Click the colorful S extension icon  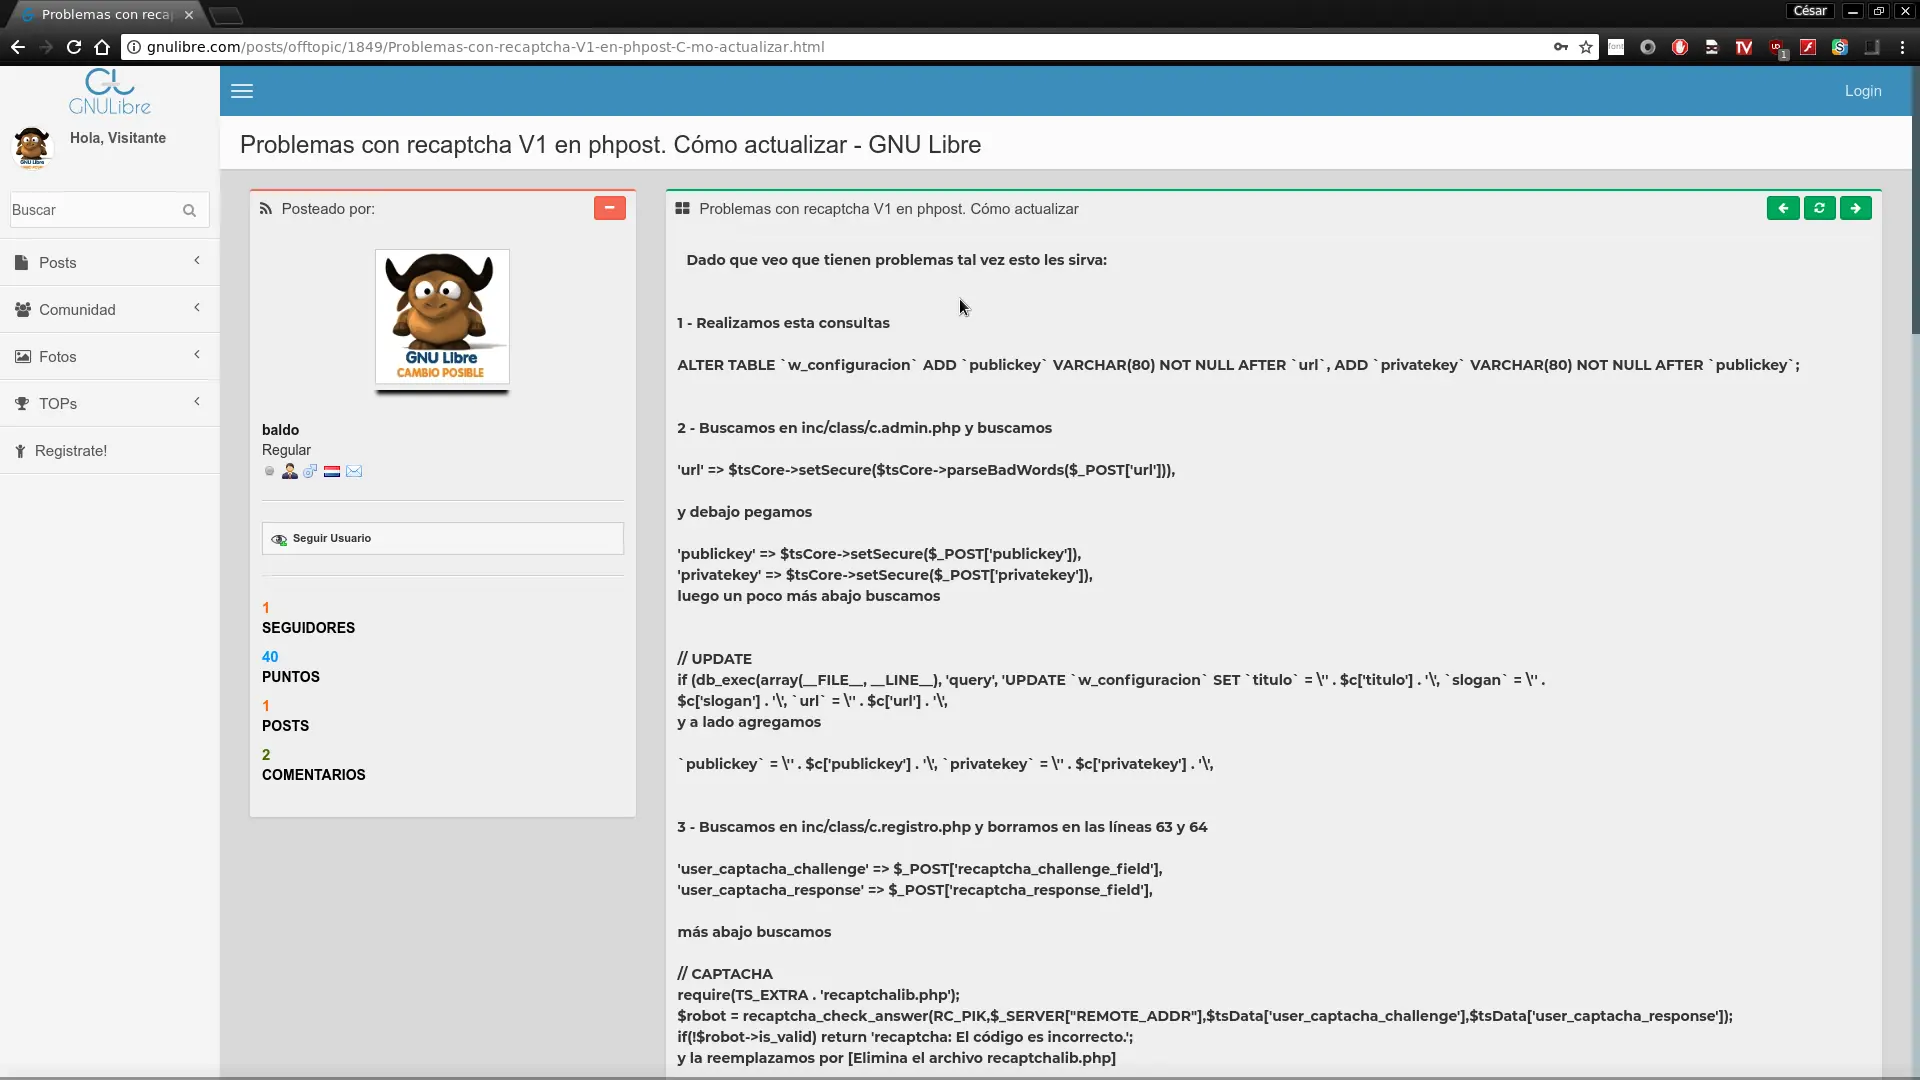point(1840,47)
